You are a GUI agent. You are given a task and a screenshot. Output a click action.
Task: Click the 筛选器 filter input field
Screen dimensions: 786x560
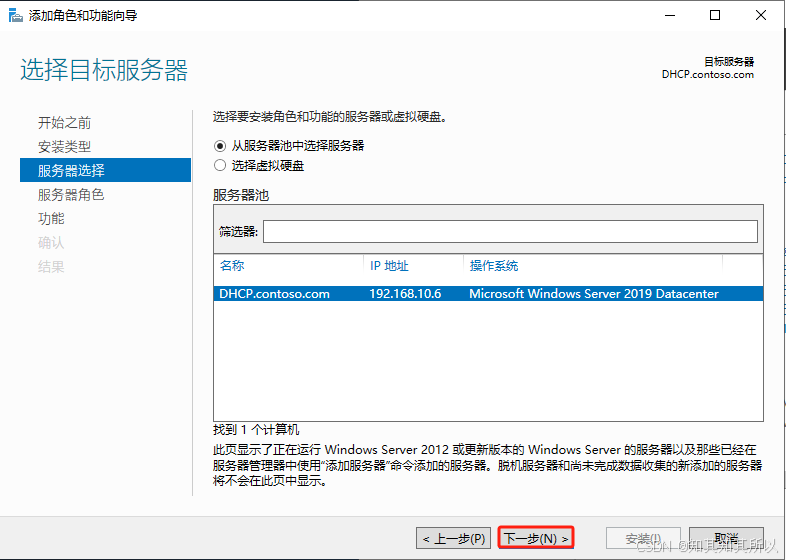click(x=510, y=232)
